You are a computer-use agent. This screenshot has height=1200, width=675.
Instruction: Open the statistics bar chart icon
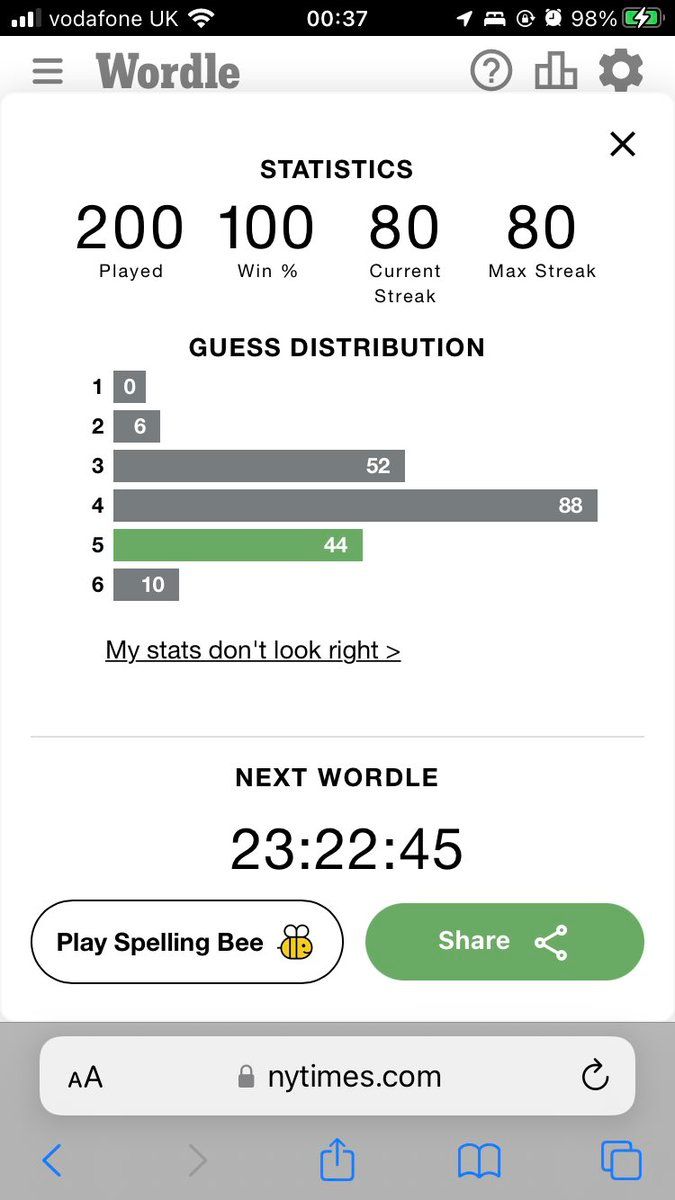click(x=556, y=71)
